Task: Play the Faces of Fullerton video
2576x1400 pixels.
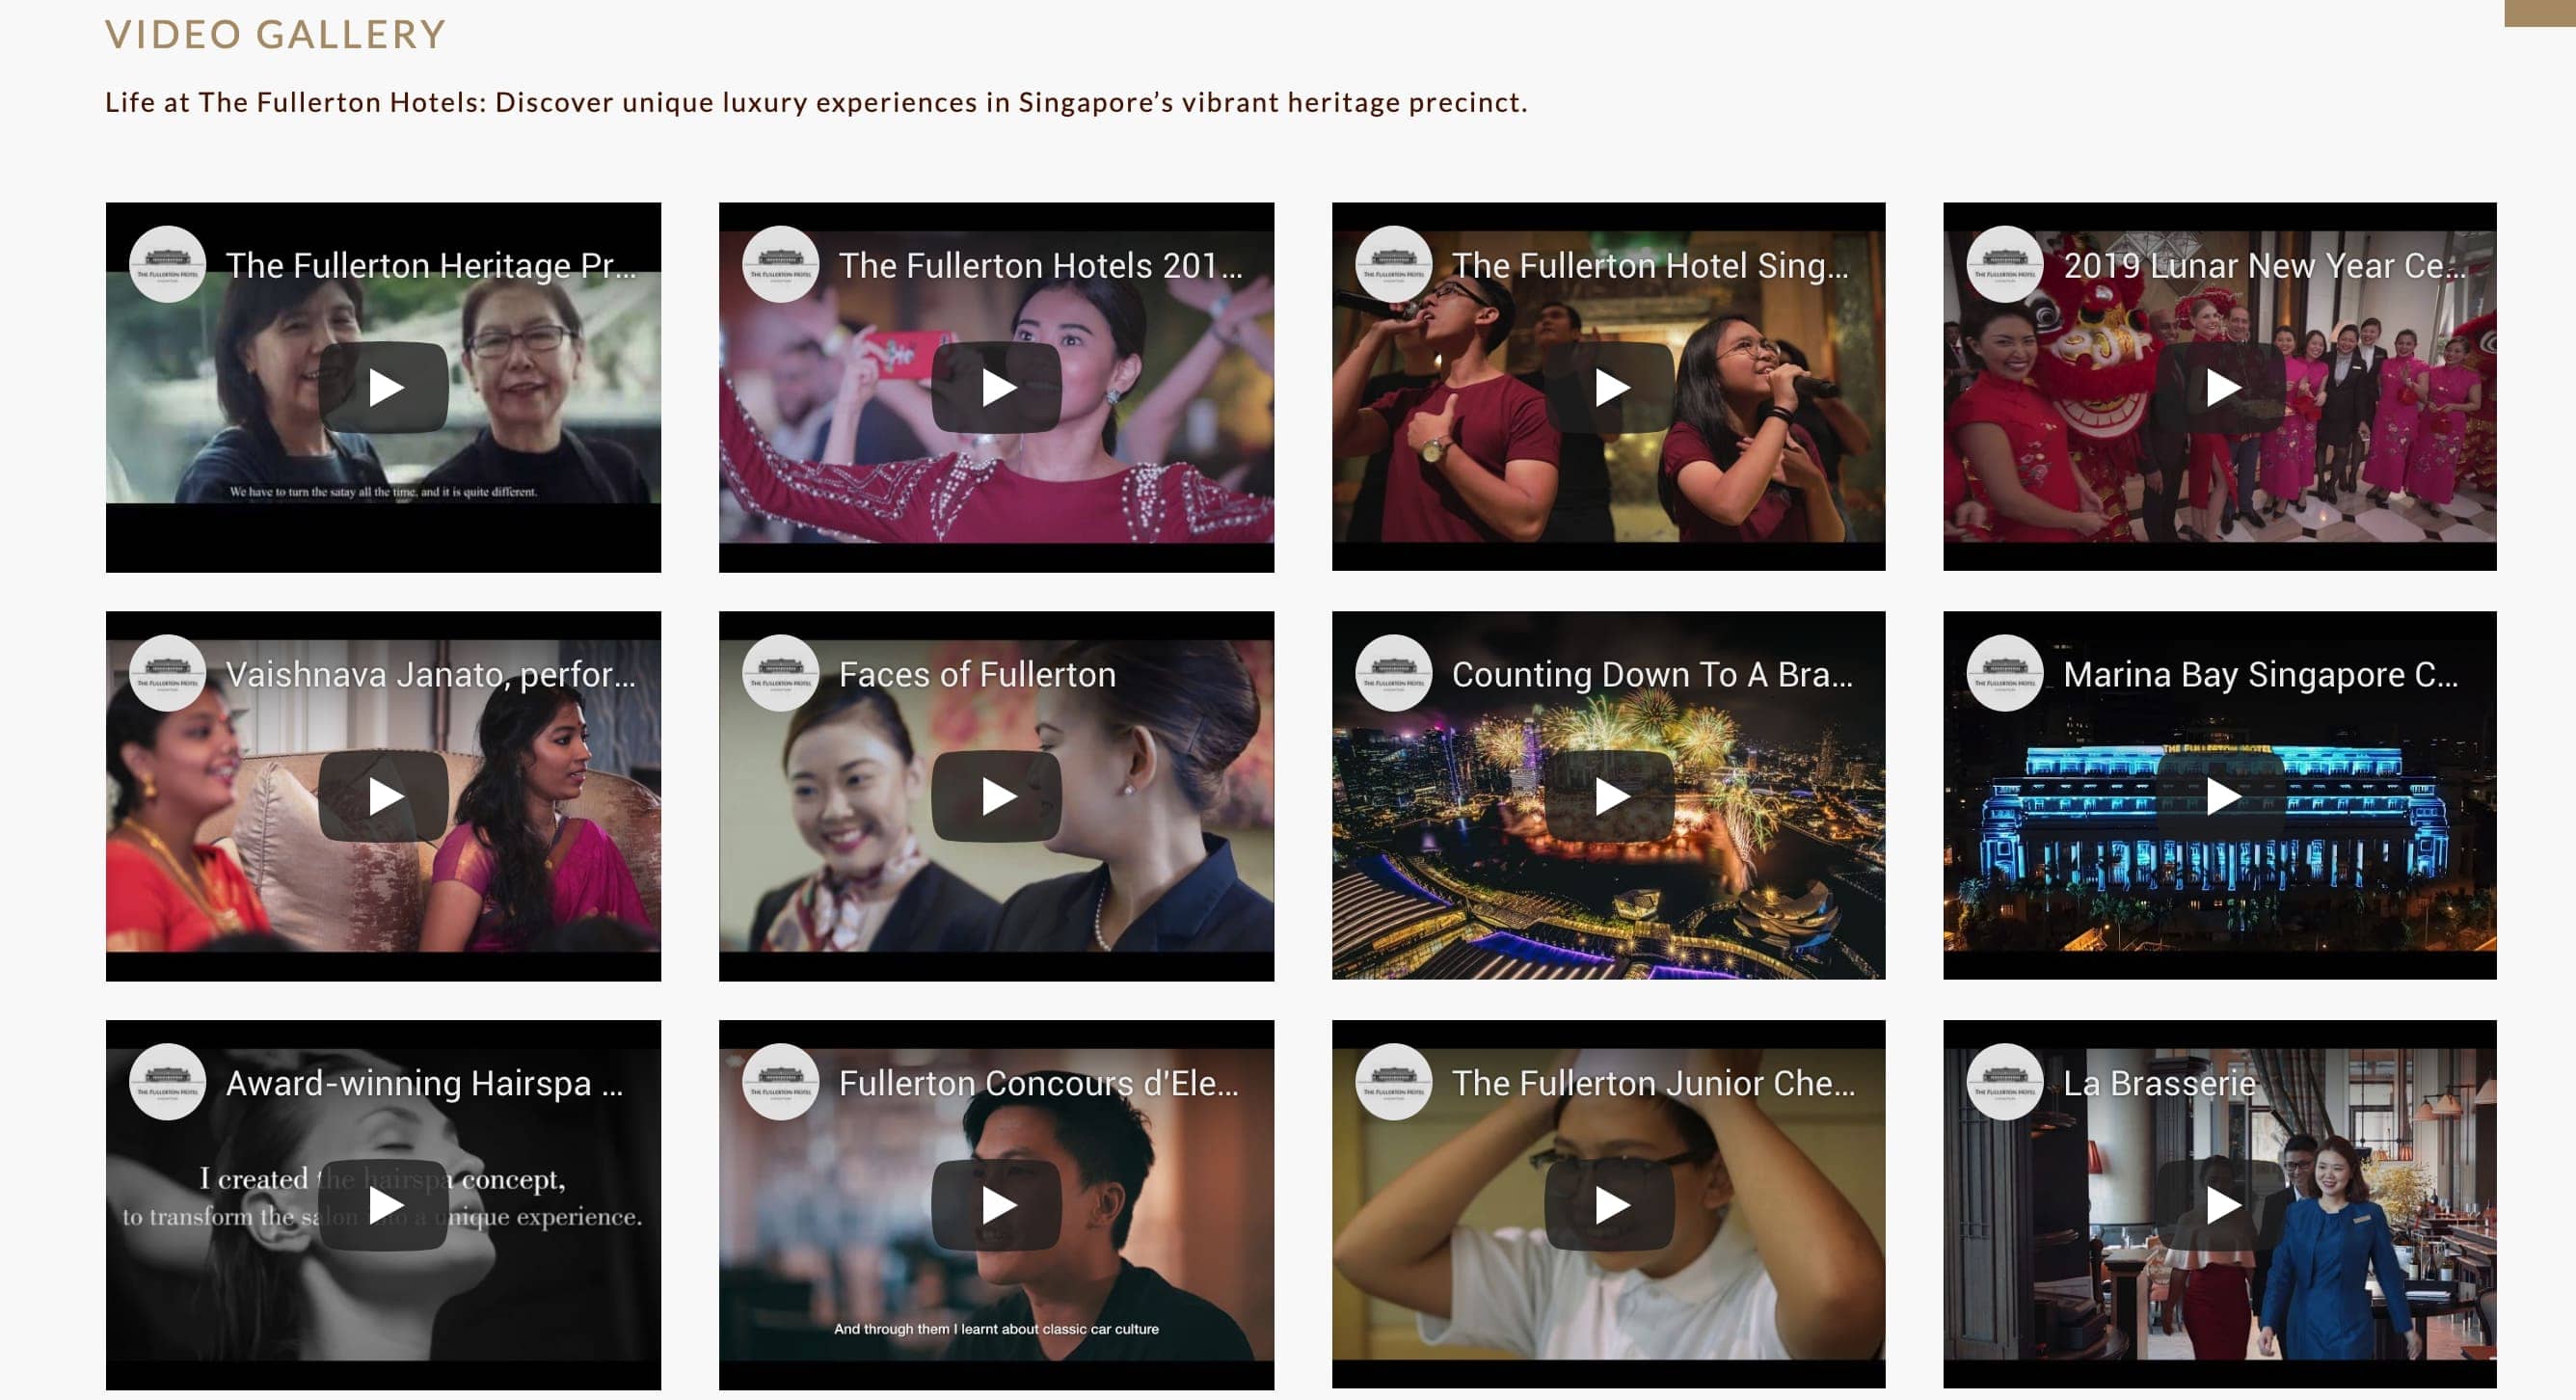Action: 996,796
